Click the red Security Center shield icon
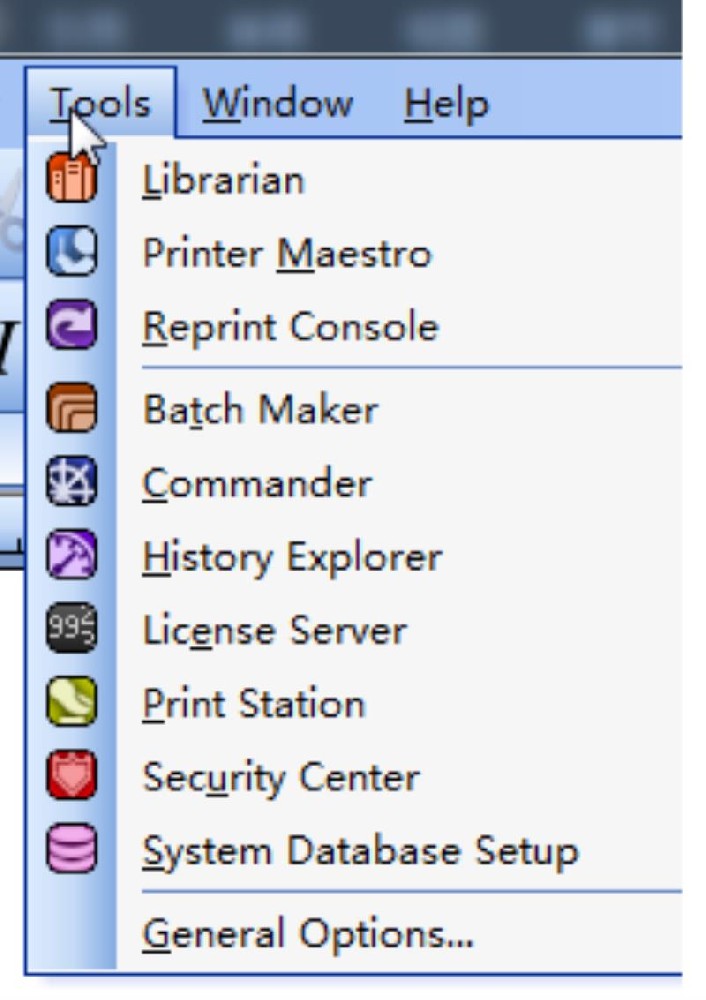The width and height of the screenshot is (706, 1000). click(71, 775)
